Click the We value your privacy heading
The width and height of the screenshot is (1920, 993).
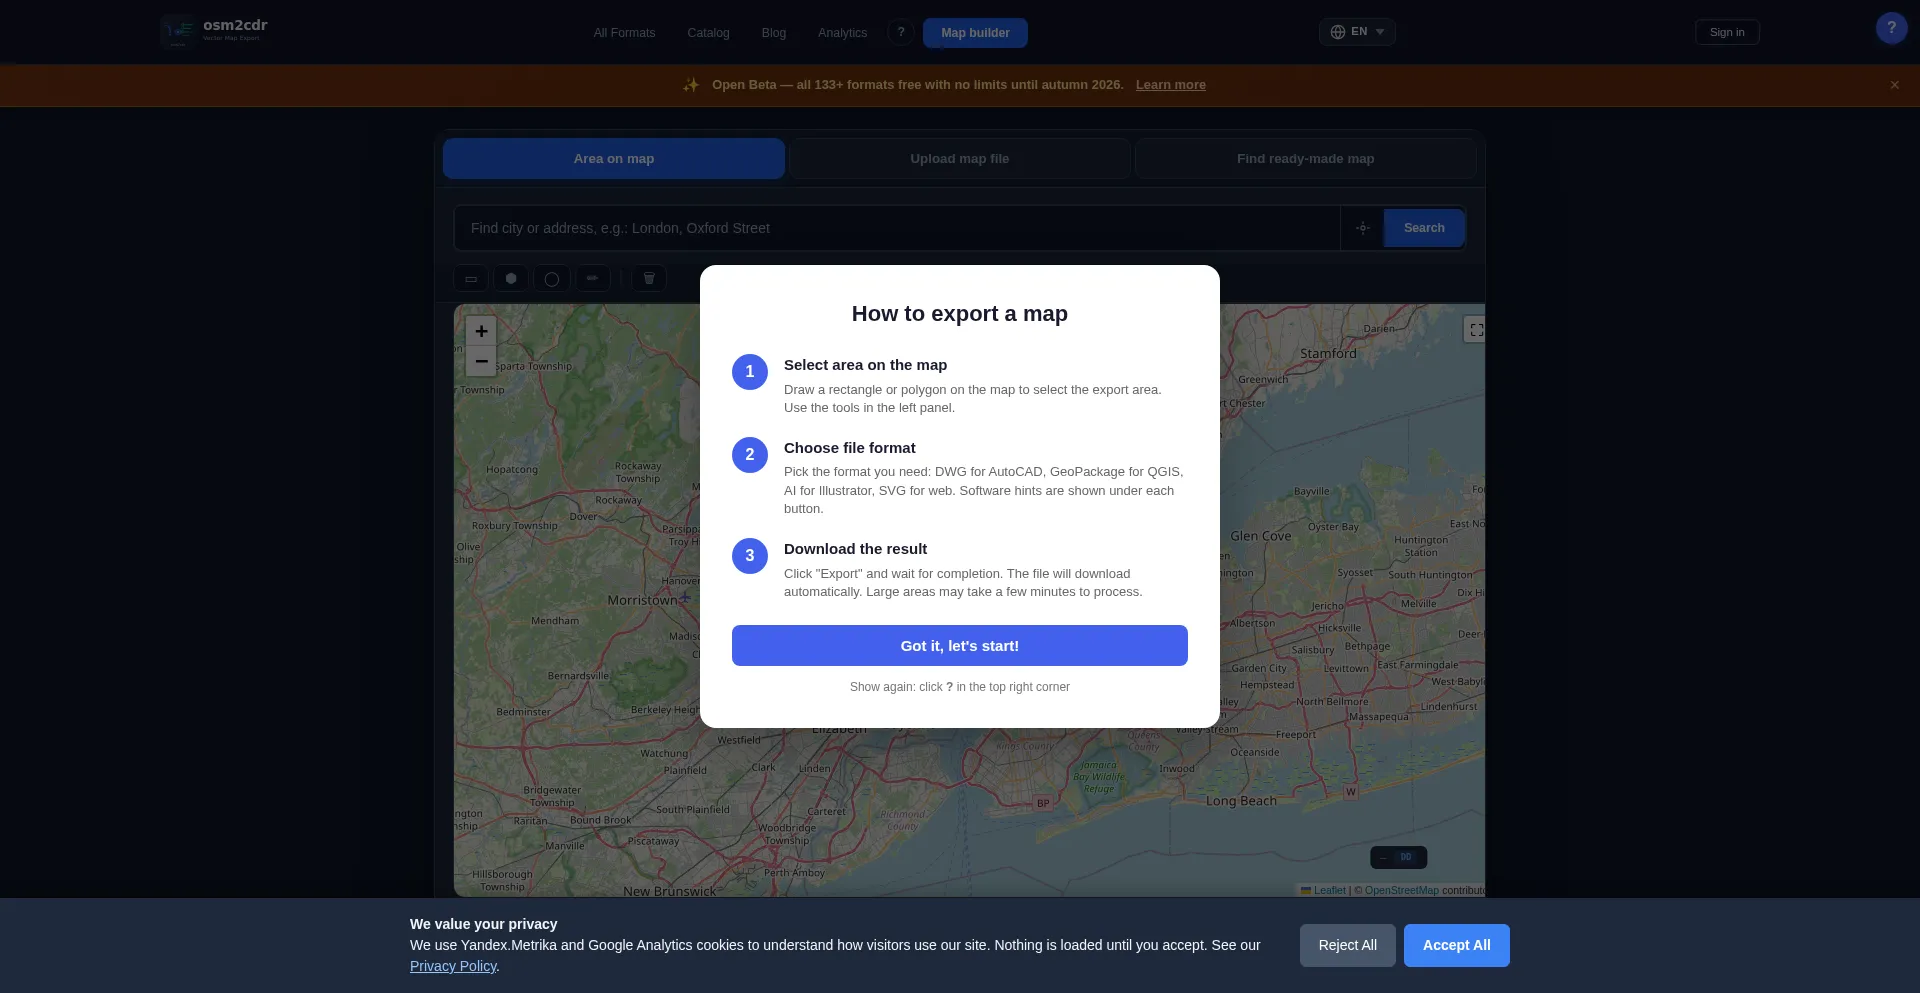coord(483,924)
